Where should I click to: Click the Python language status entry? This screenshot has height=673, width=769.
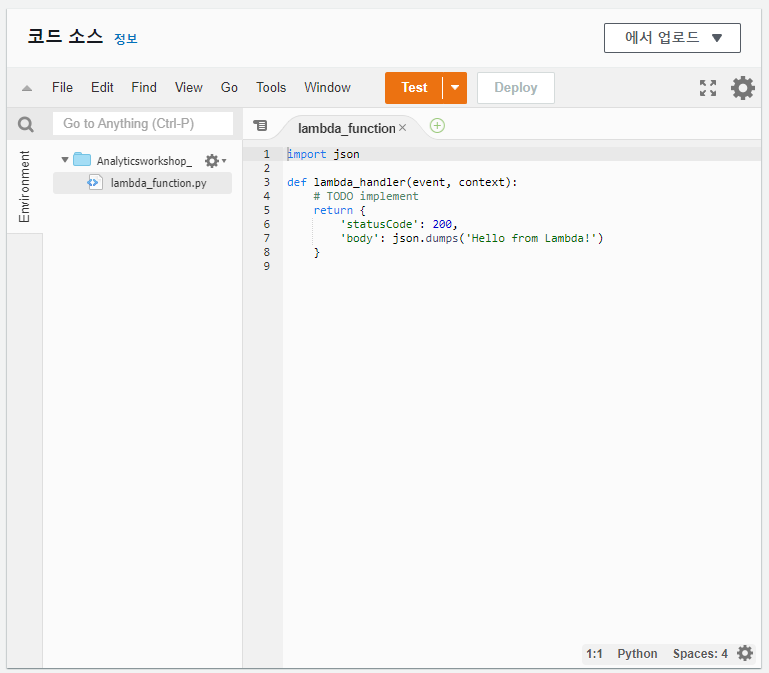tap(637, 653)
